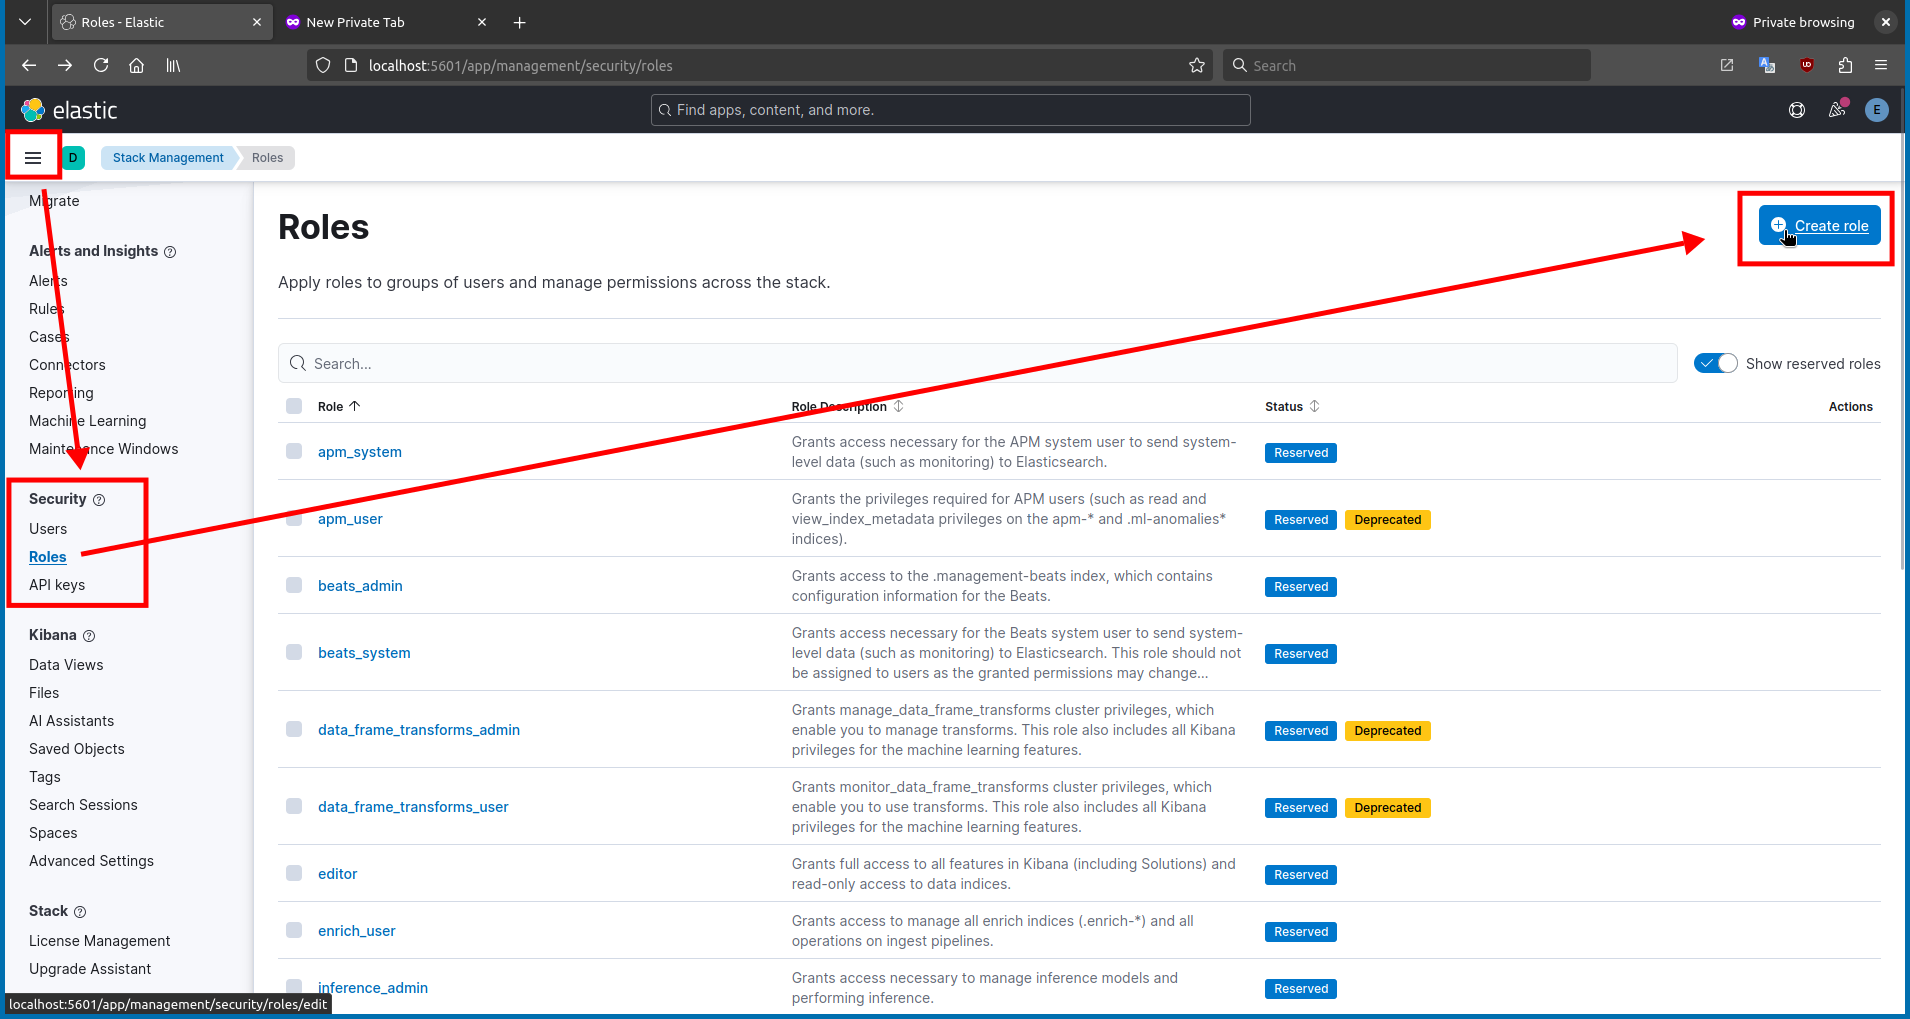Open Machine Learning in sidebar
The height and width of the screenshot is (1019, 1910).
coord(87,421)
